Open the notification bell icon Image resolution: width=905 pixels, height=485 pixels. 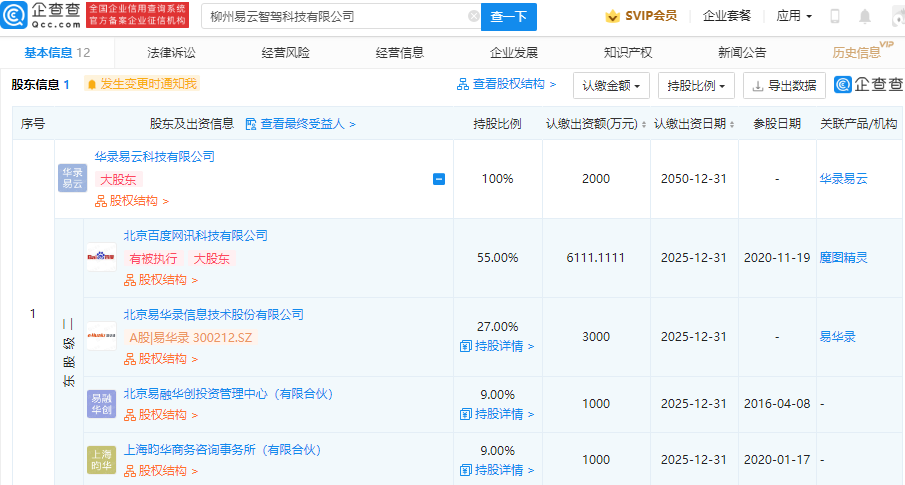pos(865,16)
